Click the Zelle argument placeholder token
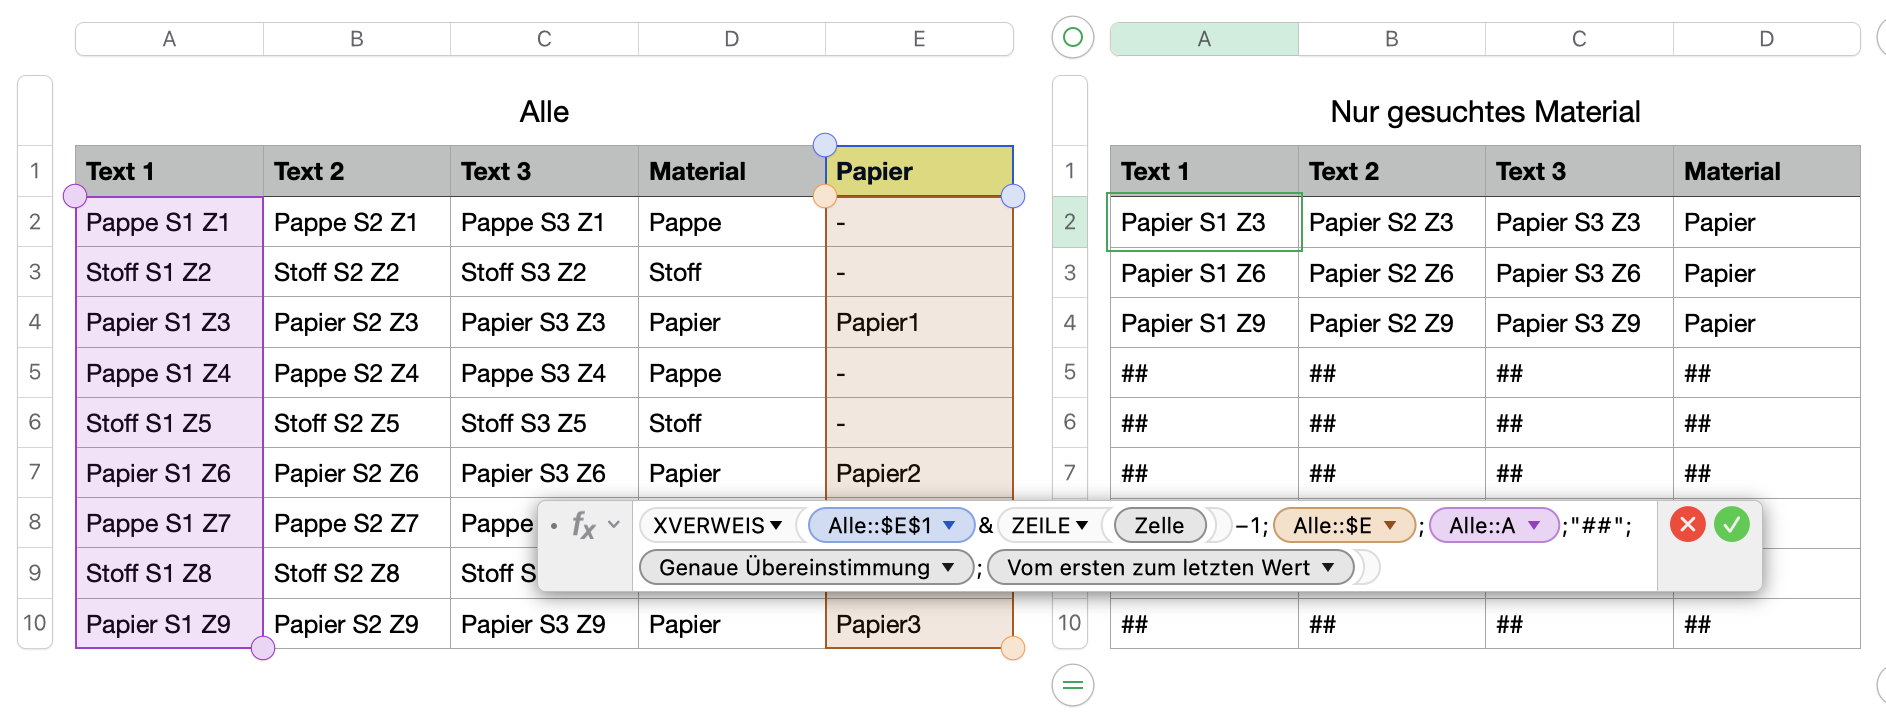 click(1159, 525)
